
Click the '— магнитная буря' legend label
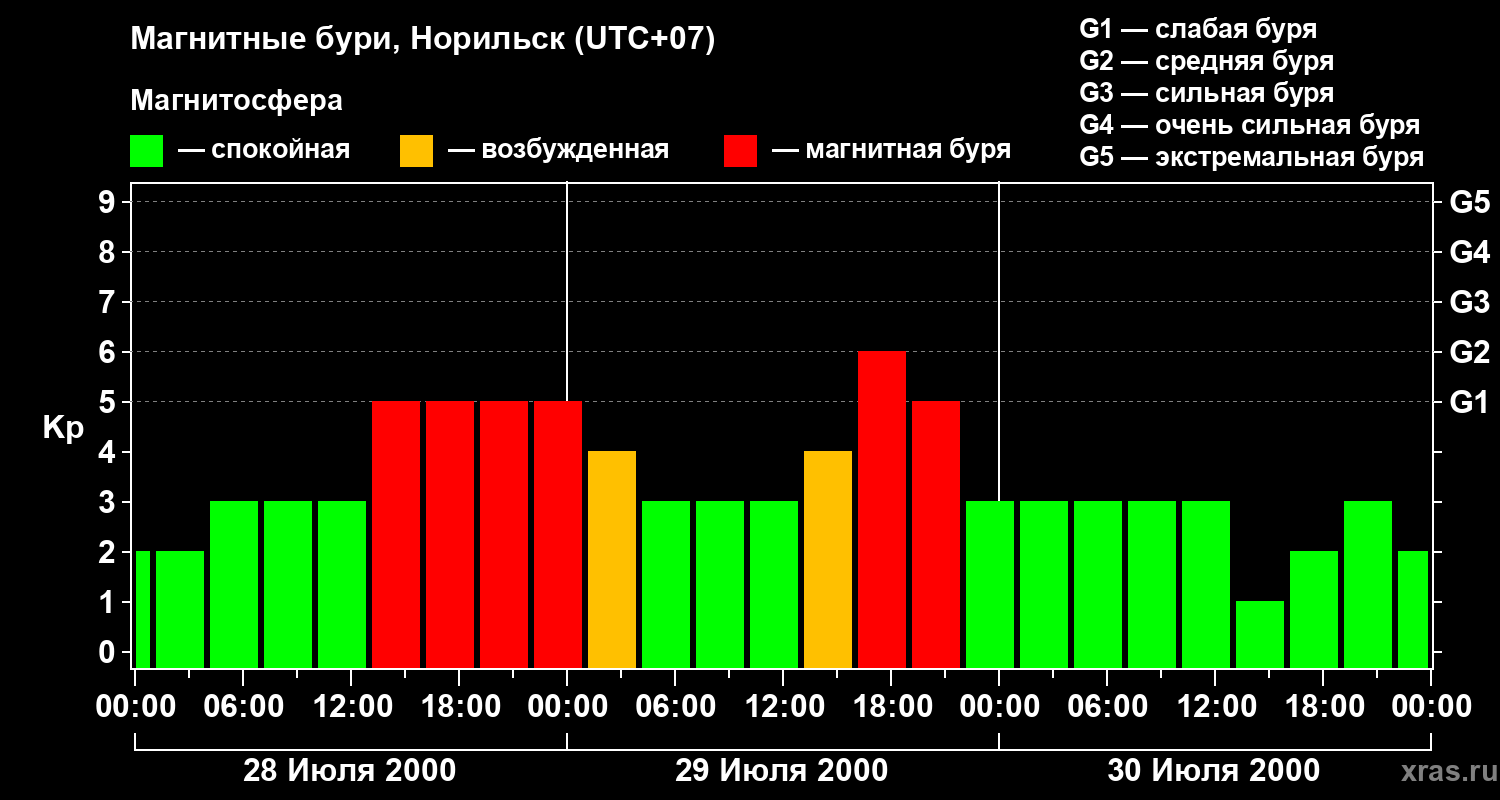[x=891, y=150]
